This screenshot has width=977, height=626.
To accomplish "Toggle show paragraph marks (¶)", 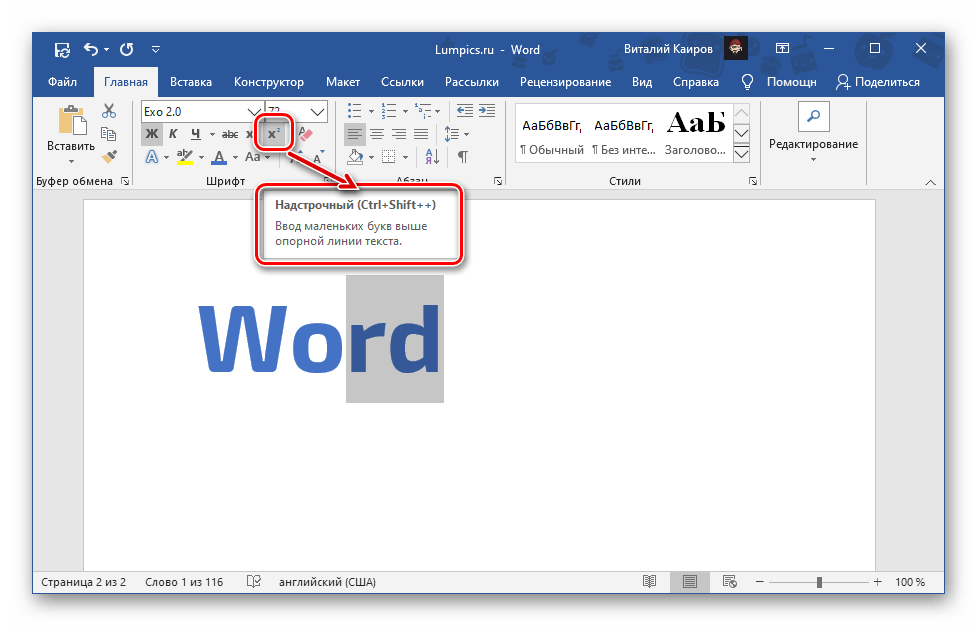I will 463,157.
